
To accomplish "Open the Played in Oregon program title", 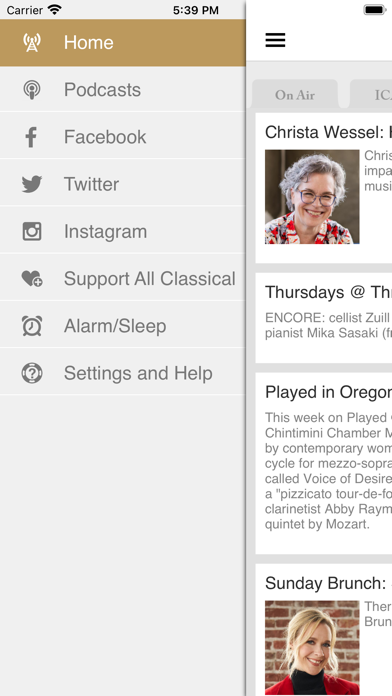I will pos(328,392).
